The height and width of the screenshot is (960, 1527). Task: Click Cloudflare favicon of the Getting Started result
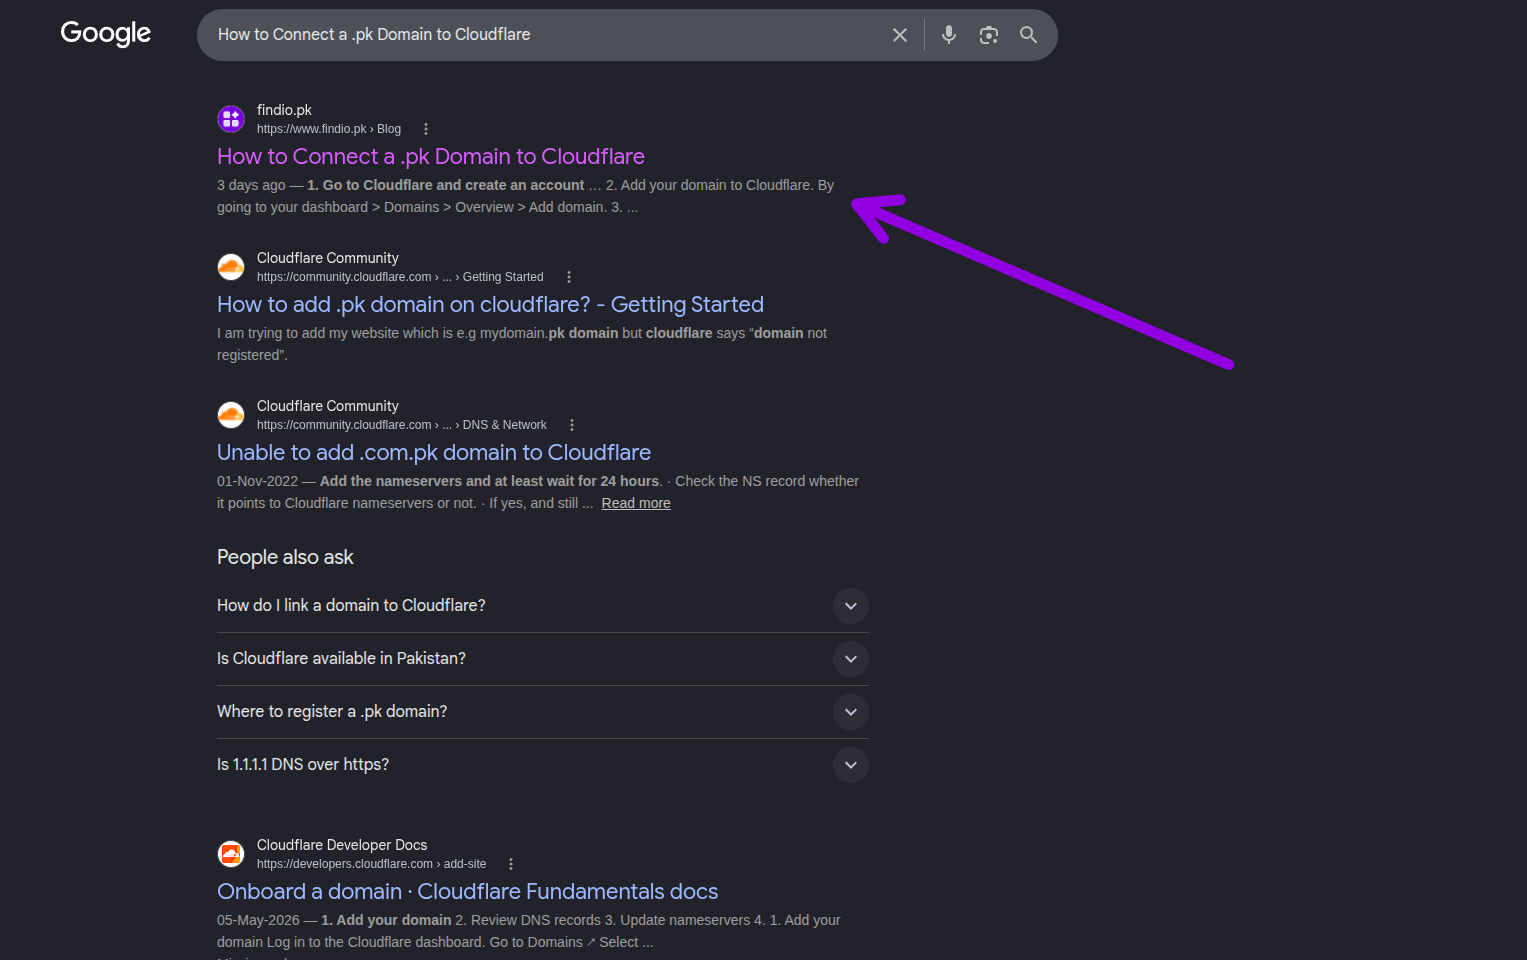(231, 267)
